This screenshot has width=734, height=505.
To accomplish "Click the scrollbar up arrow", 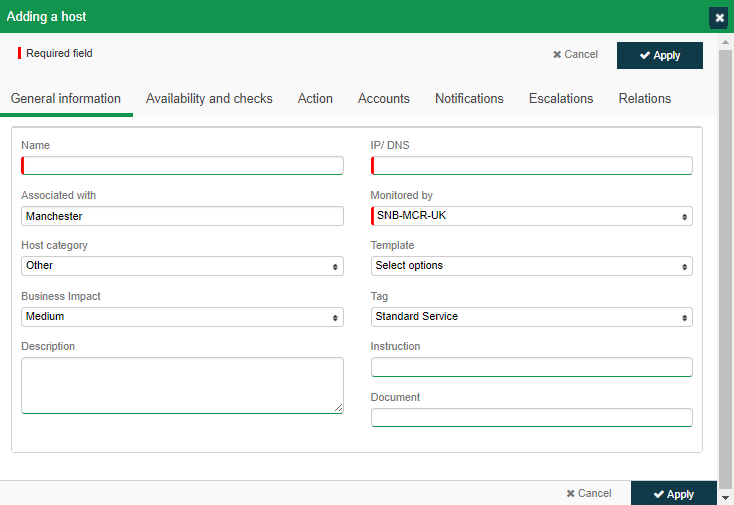I will point(726,42).
